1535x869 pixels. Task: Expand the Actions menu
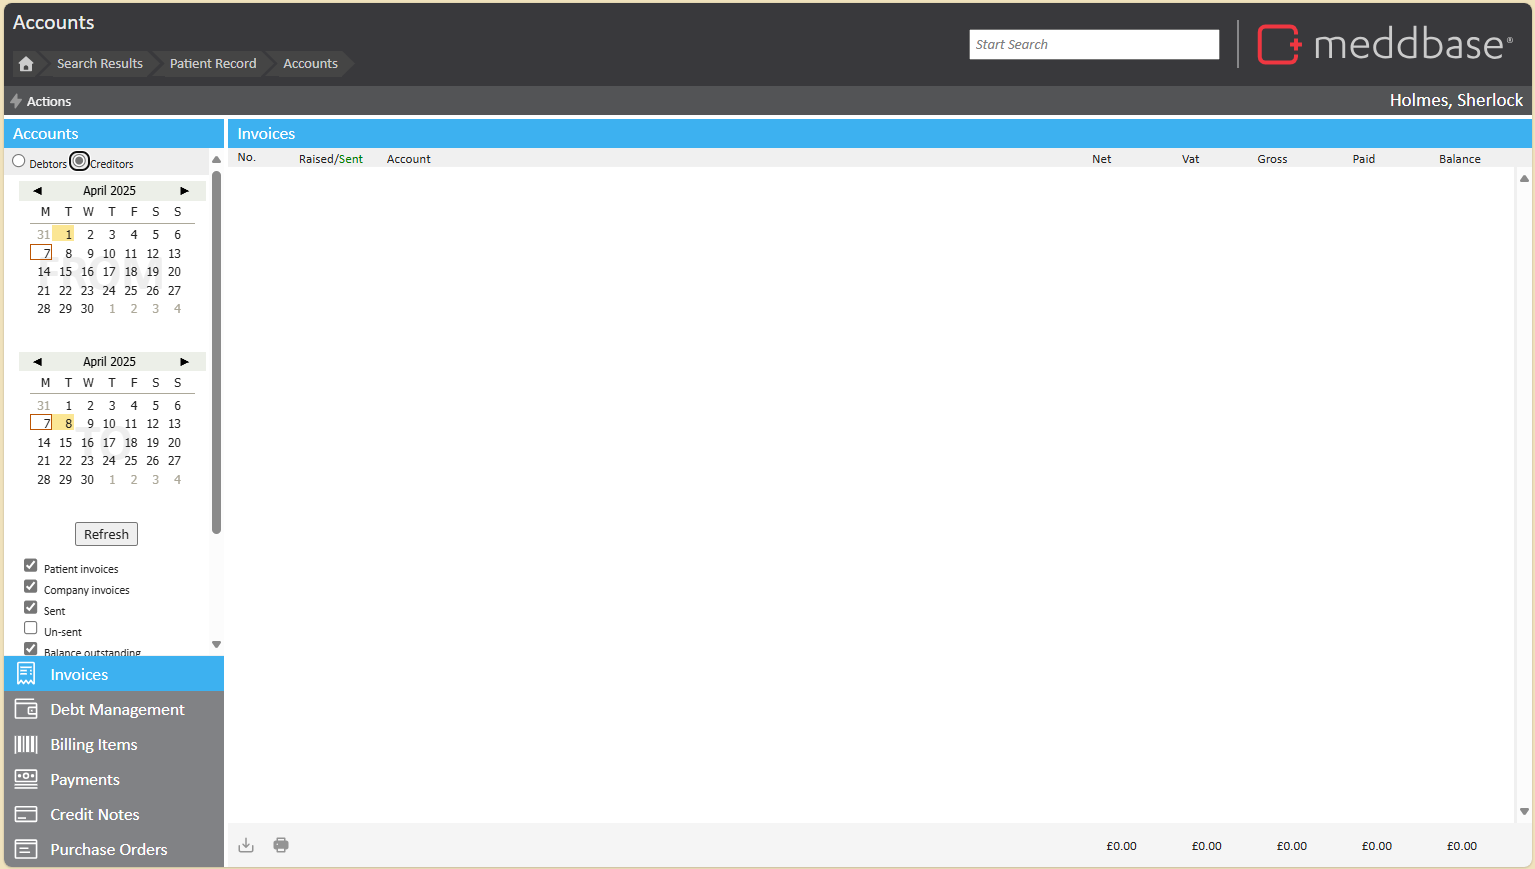tap(41, 101)
